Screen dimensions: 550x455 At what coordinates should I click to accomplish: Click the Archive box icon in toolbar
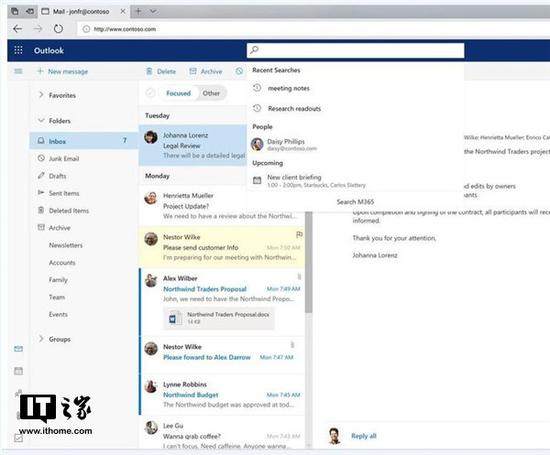pos(193,71)
